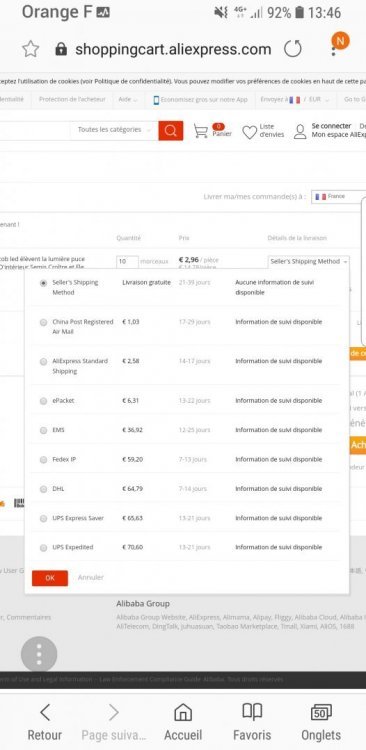Click the € 2,58 shipping price
The image size is (366, 750).
tap(131, 361)
